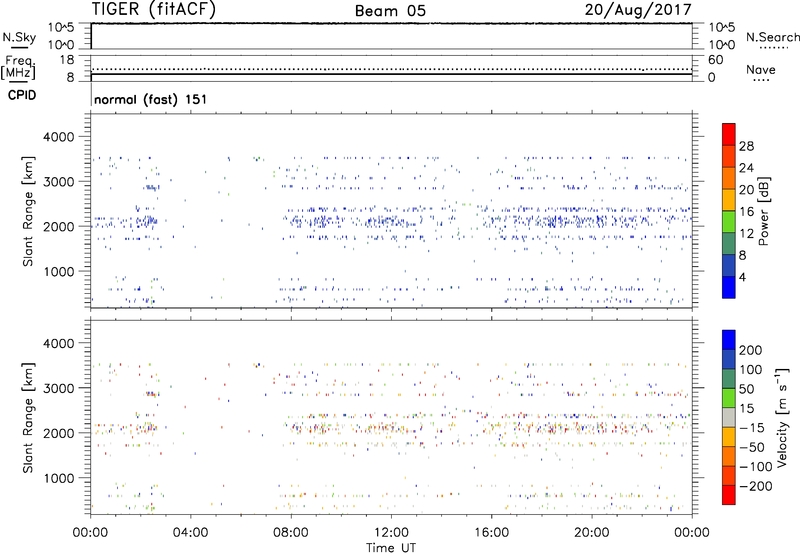Click the TIGER (fitACF) plot title

point(154,9)
